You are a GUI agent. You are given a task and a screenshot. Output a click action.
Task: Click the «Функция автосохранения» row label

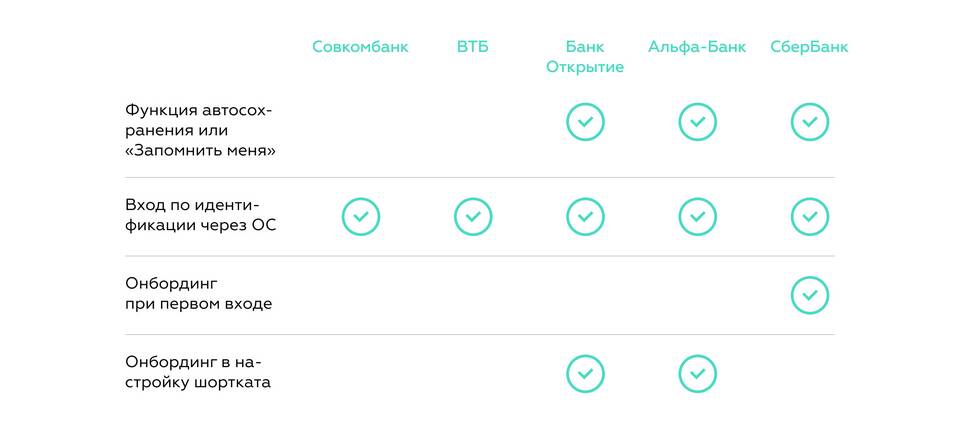pyautogui.click(x=200, y=130)
